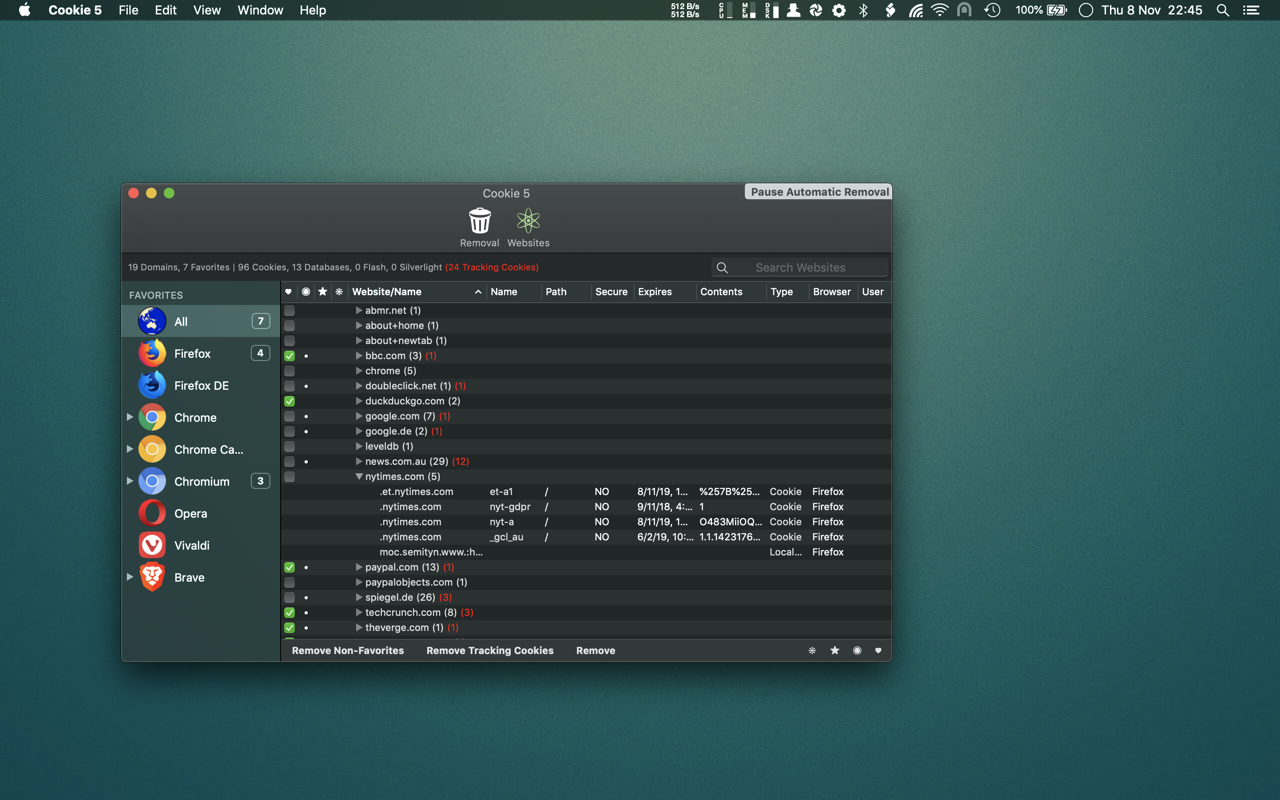The width and height of the screenshot is (1280, 800).
Task: Select the _gcl_au cookie row
Action: (x=586, y=537)
